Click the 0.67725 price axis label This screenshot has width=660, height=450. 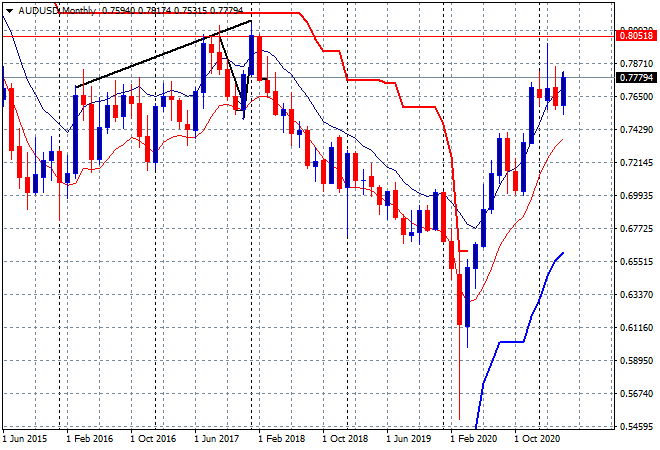636,229
